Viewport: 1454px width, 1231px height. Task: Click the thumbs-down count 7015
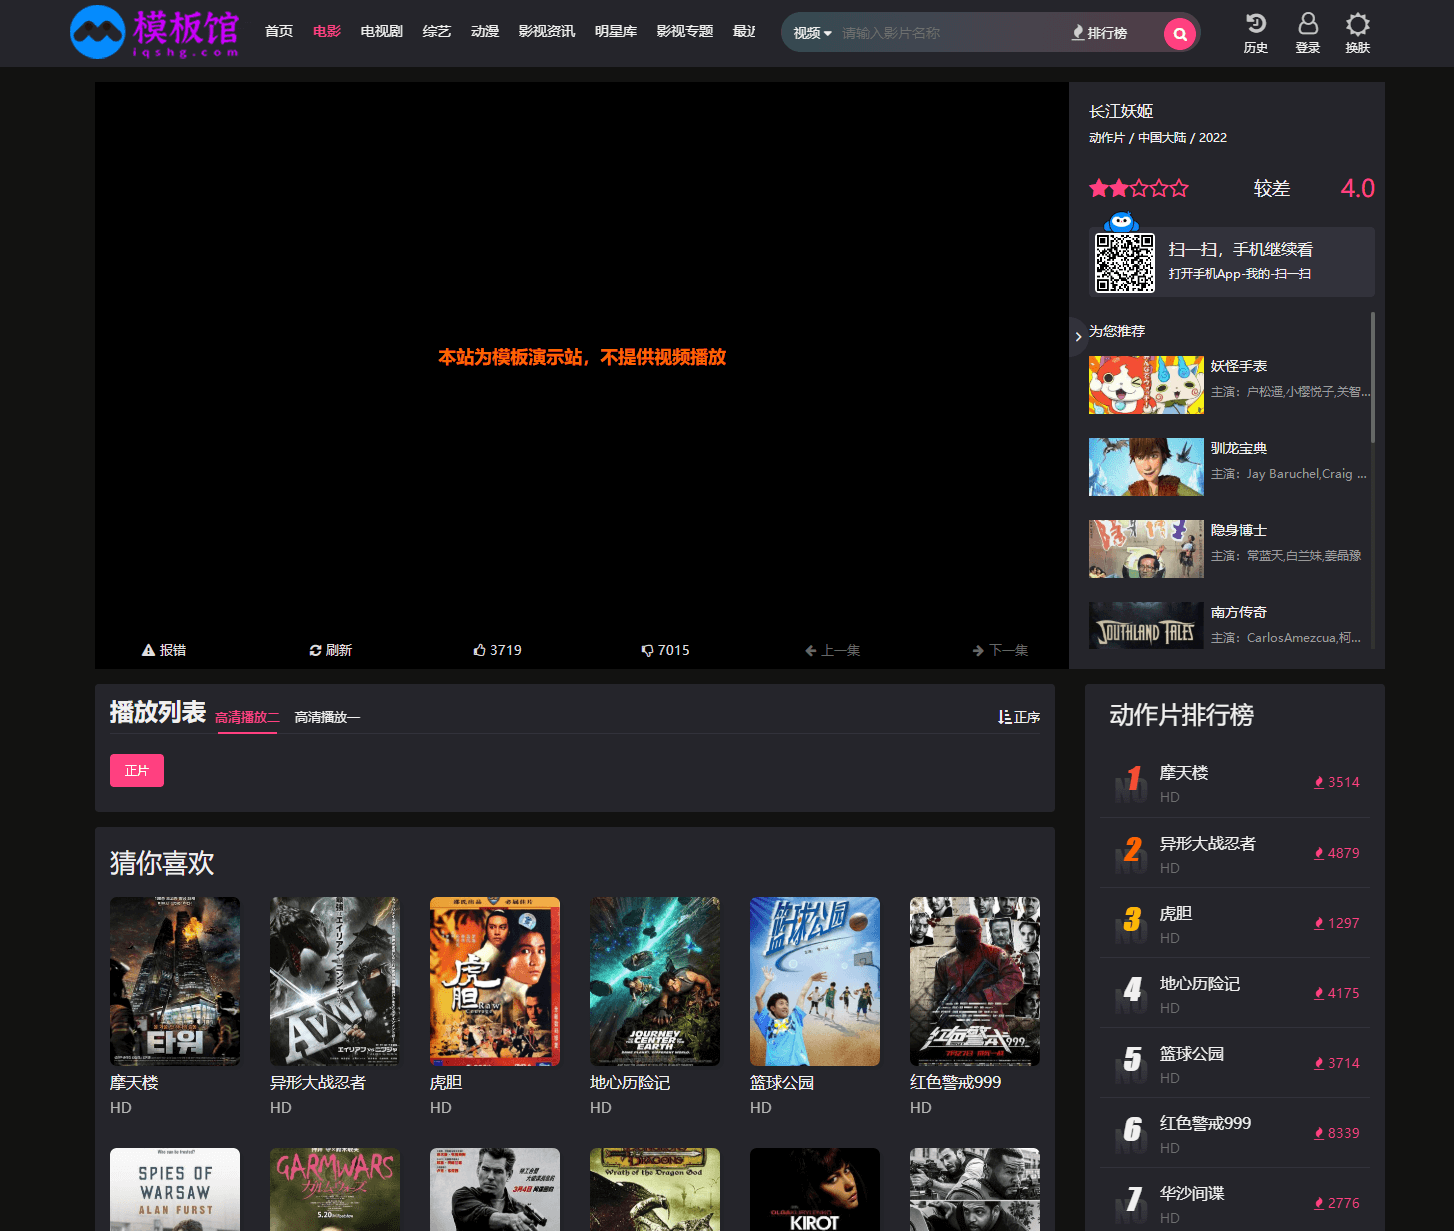point(665,650)
